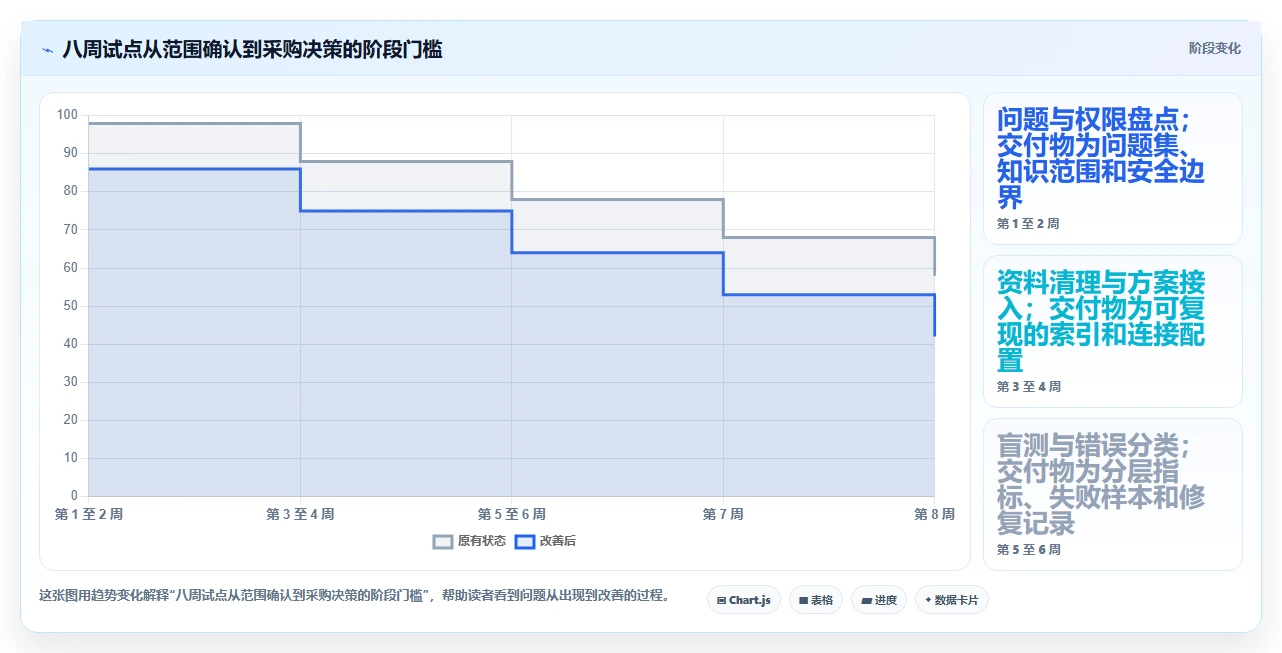Click x-axis label 第 8 周
1282x653 pixels.
pyautogui.click(x=934, y=514)
